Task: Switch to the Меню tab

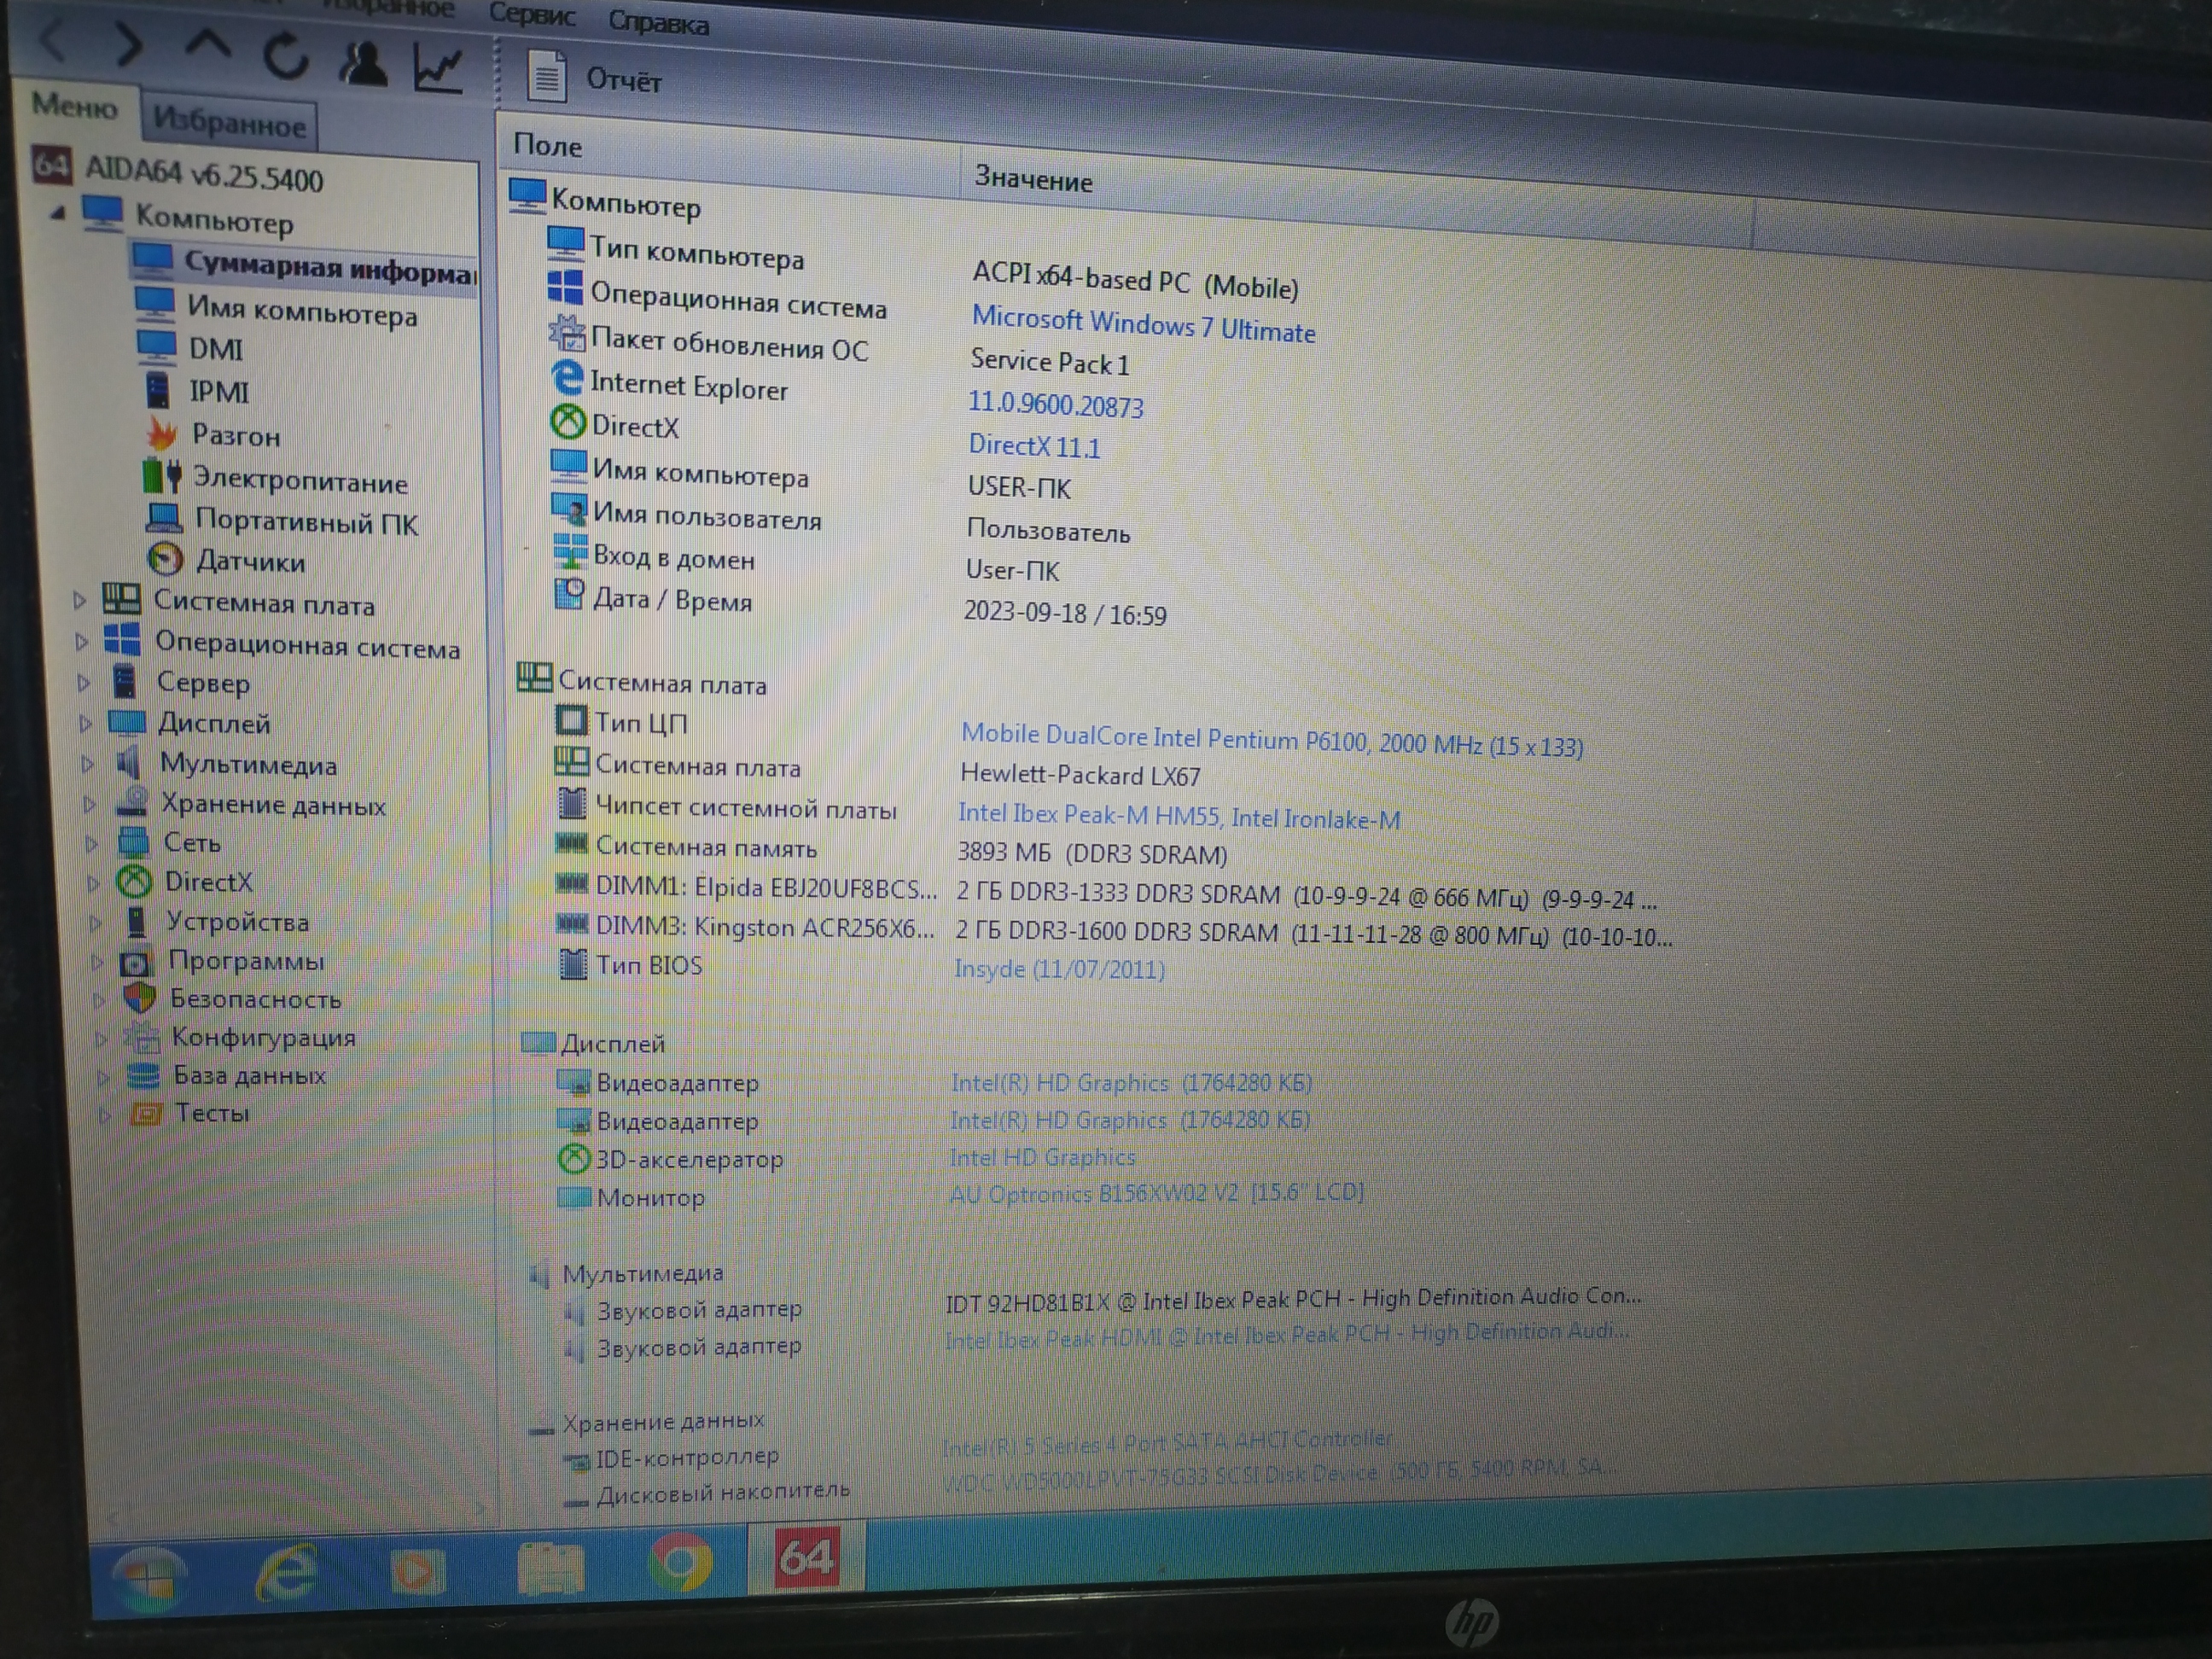Action: pos(74,105)
